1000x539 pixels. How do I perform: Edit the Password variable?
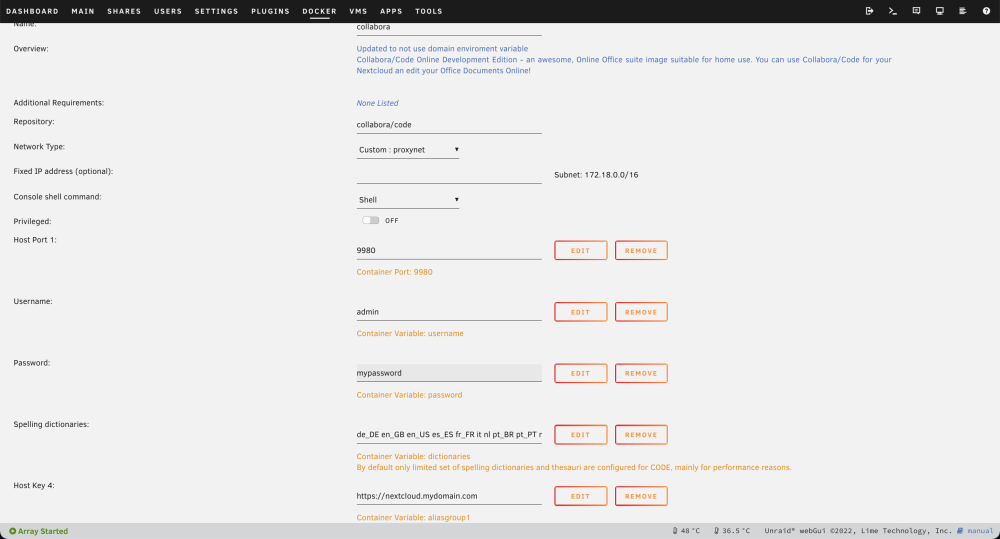point(580,373)
